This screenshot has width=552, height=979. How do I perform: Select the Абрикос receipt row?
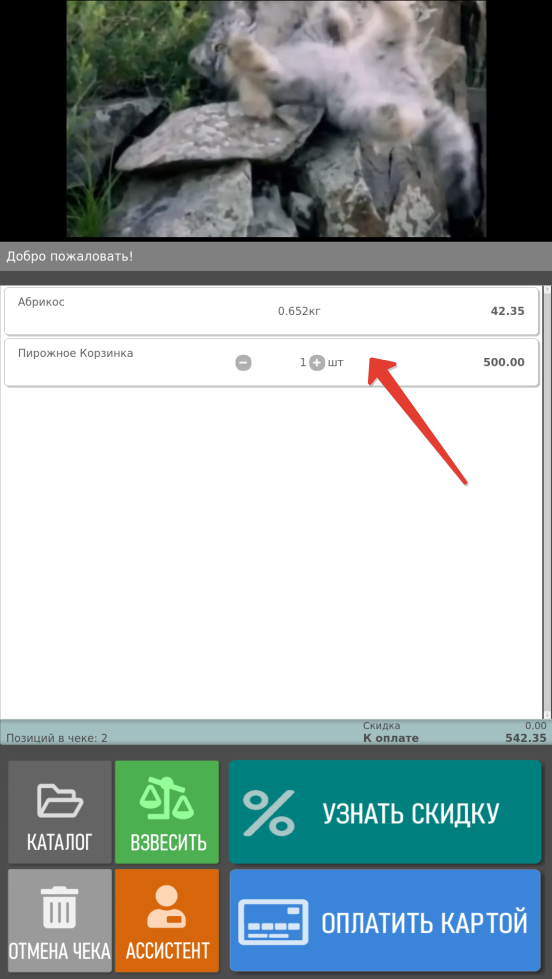tap(271, 311)
